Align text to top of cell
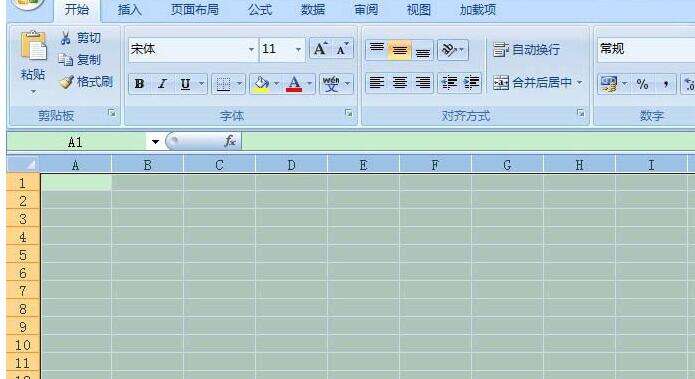The width and height of the screenshot is (695, 379). [377, 49]
